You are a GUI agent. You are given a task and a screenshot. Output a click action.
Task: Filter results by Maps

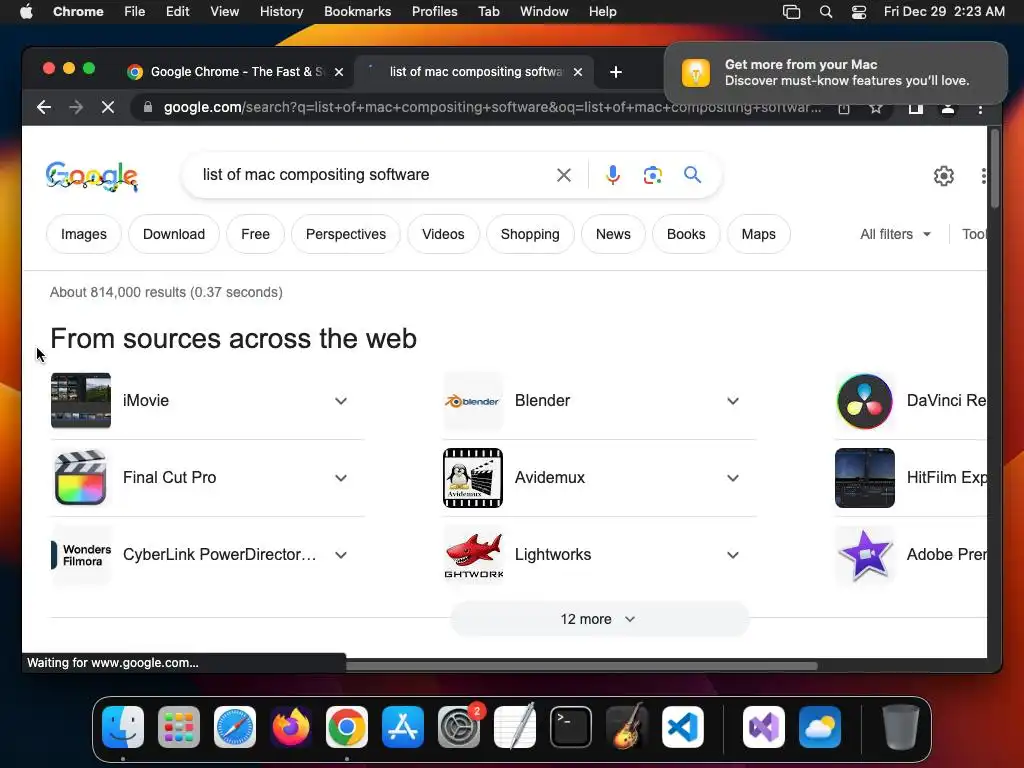758,234
